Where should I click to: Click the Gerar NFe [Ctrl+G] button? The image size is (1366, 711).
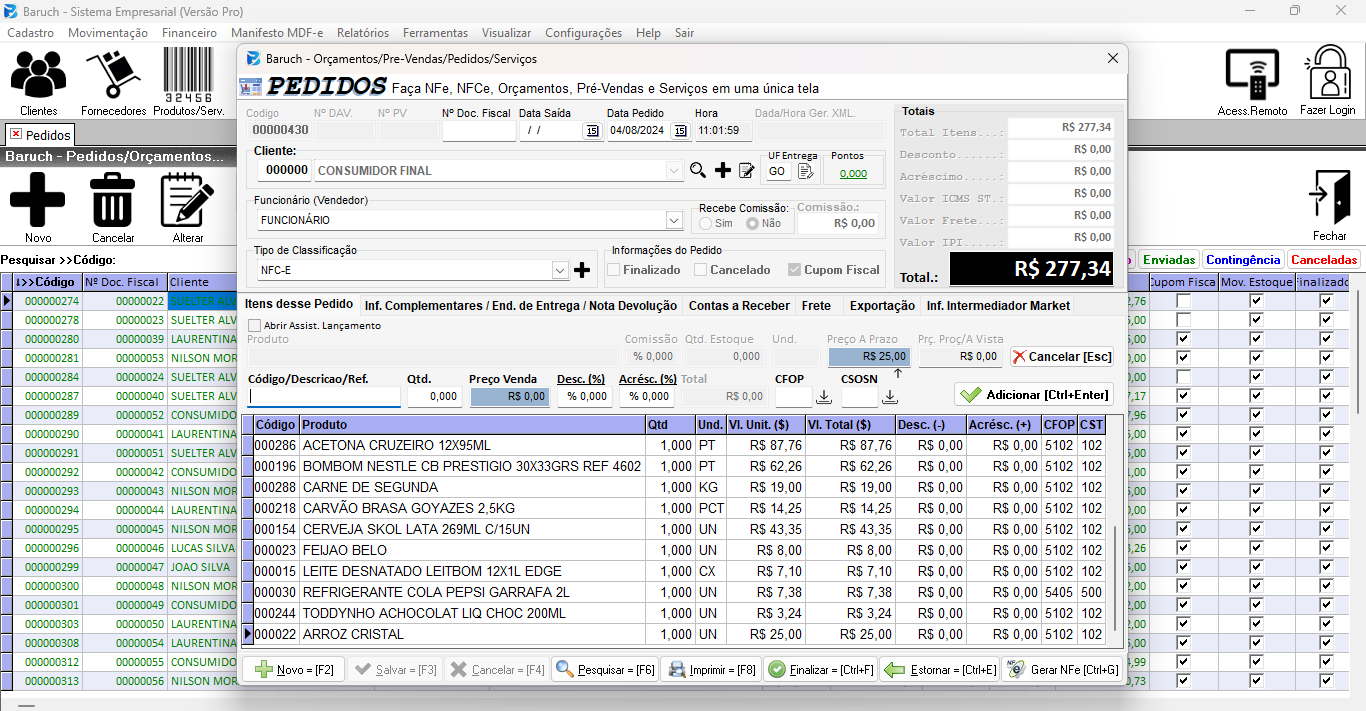point(1063,670)
